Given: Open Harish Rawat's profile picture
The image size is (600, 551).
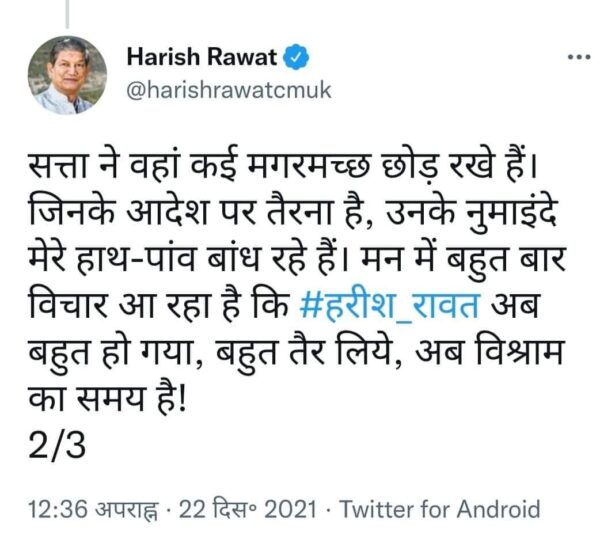Looking at the screenshot, I should tap(67, 75).
